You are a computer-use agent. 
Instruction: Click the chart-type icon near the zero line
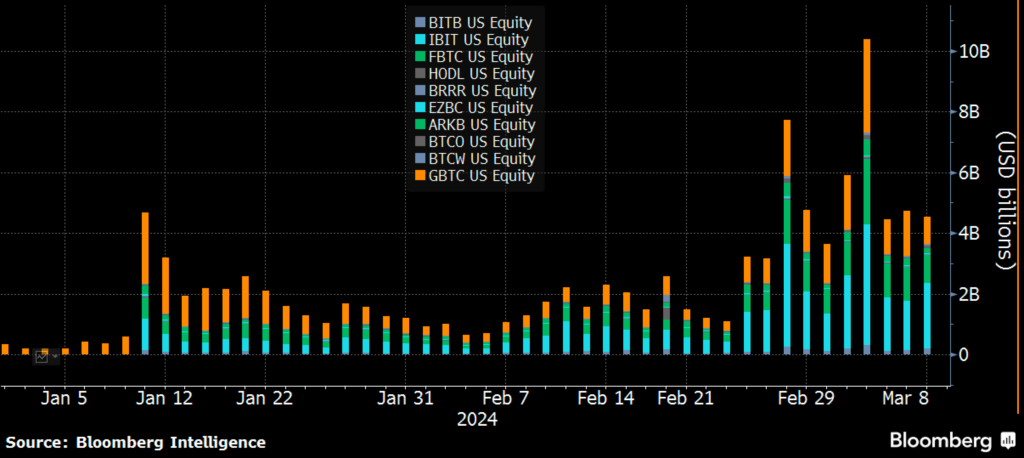point(42,357)
